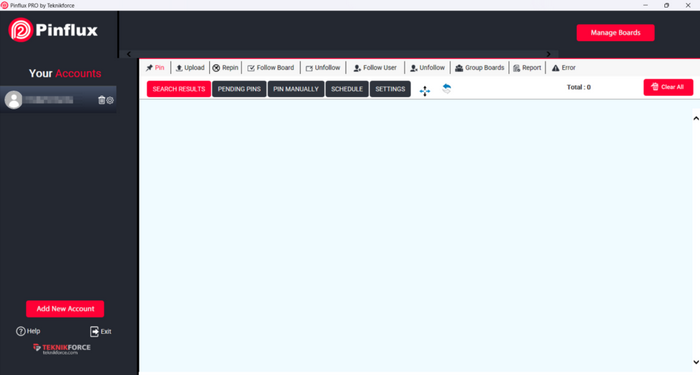Click the Manage Boards button

point(615,33)
